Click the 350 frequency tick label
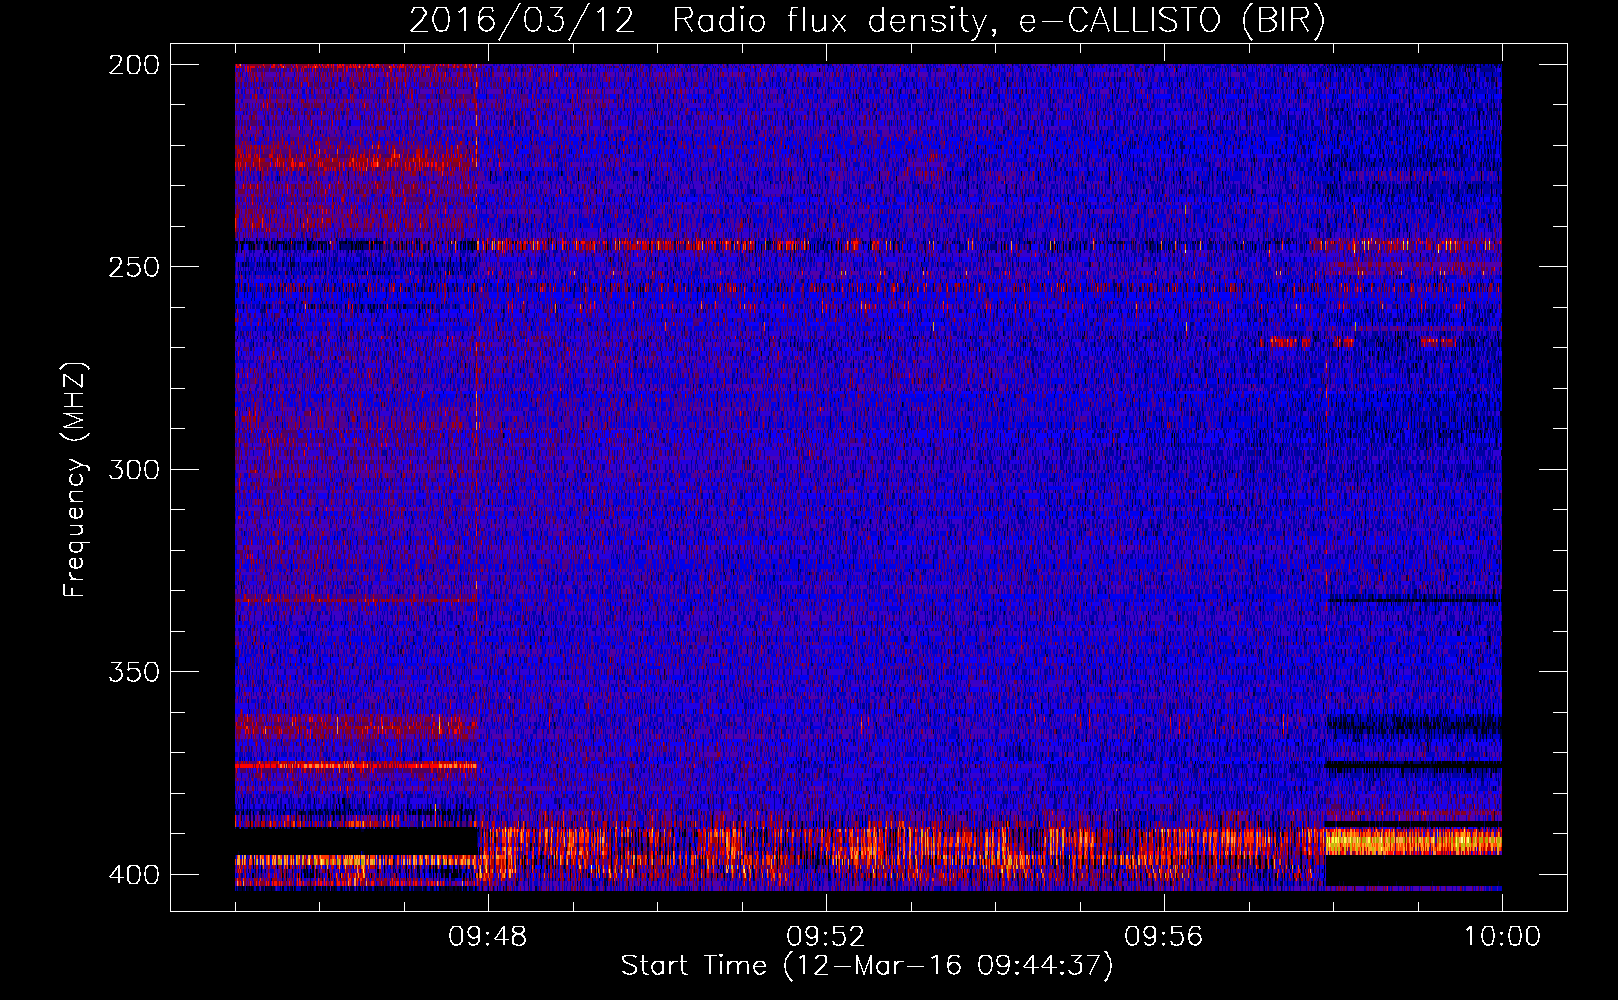This screenshot has height=1000, width=1618. [x=133, y=672]
